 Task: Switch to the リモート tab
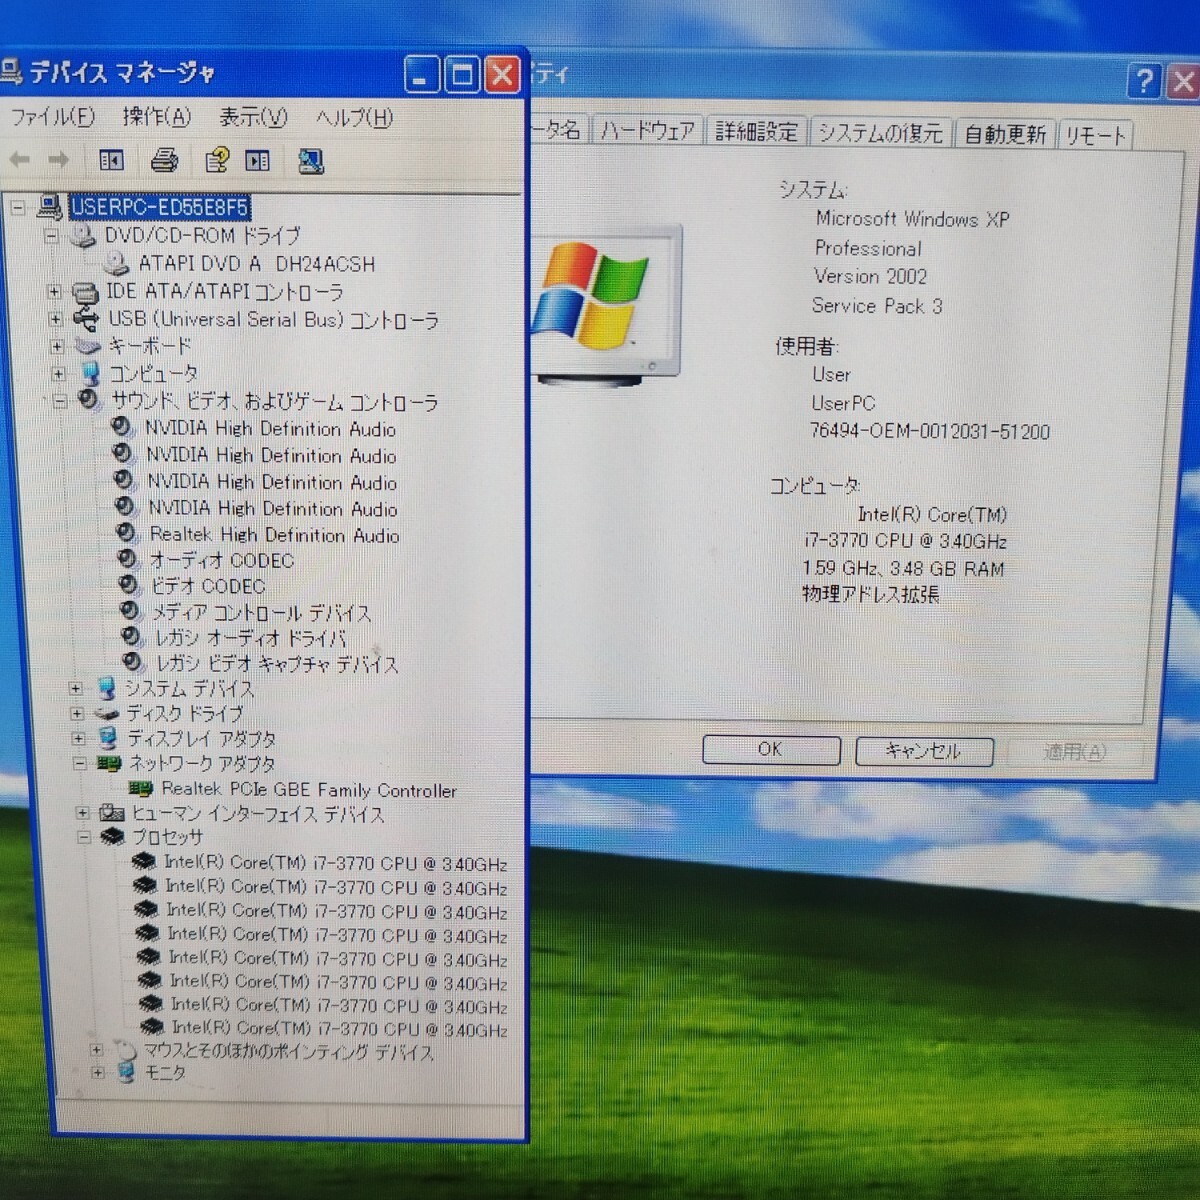coord(1095,135)
